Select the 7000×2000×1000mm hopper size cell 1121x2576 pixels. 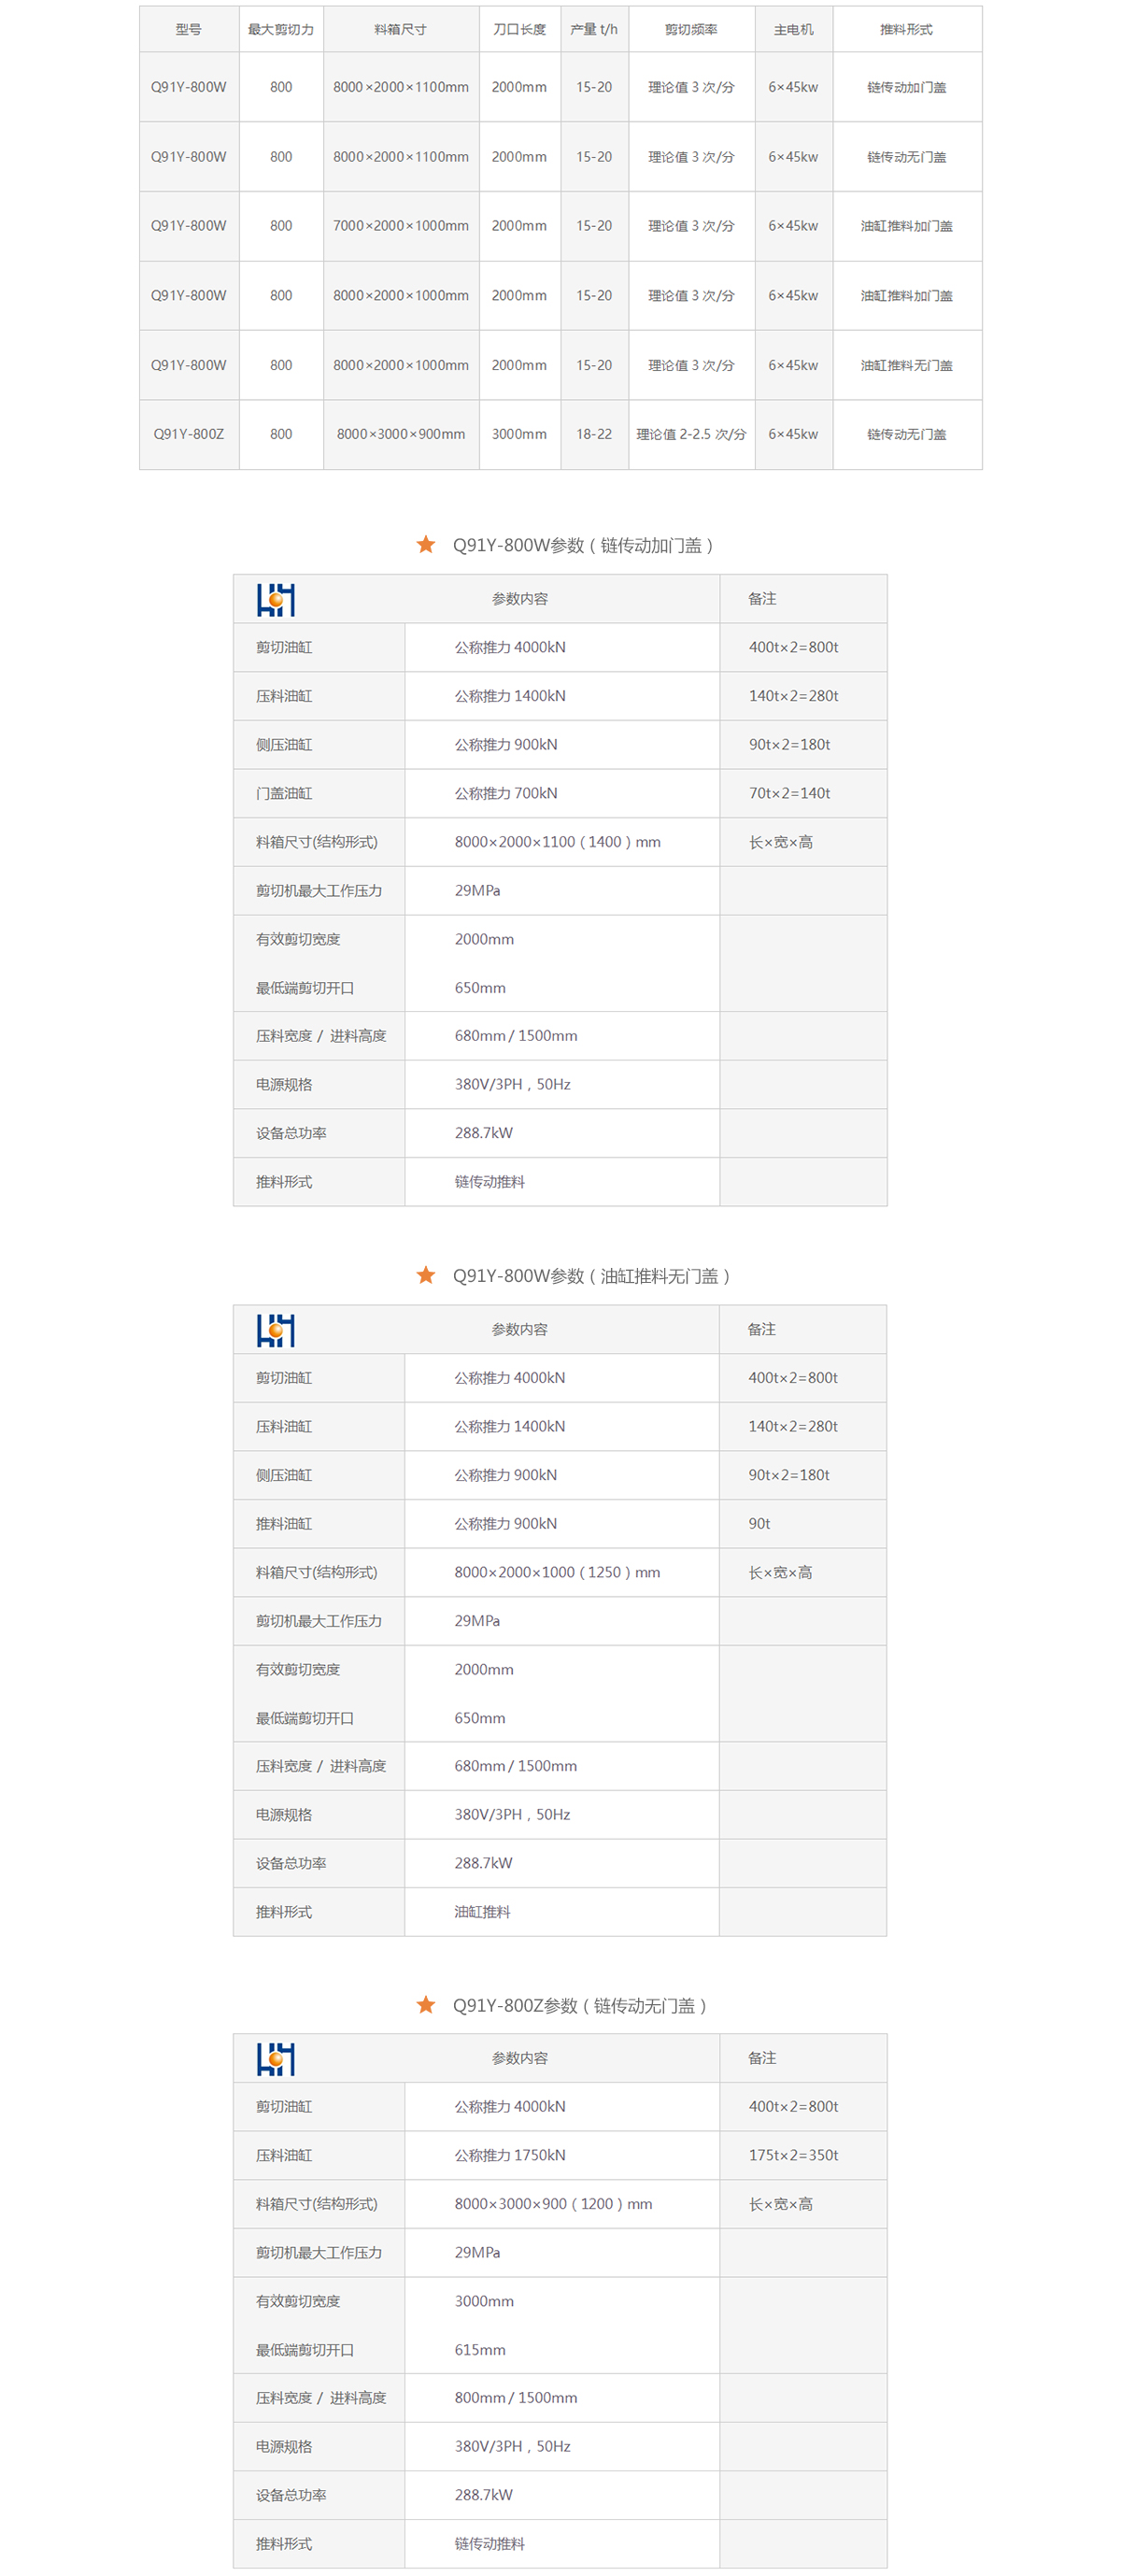[x=401, y=226]
